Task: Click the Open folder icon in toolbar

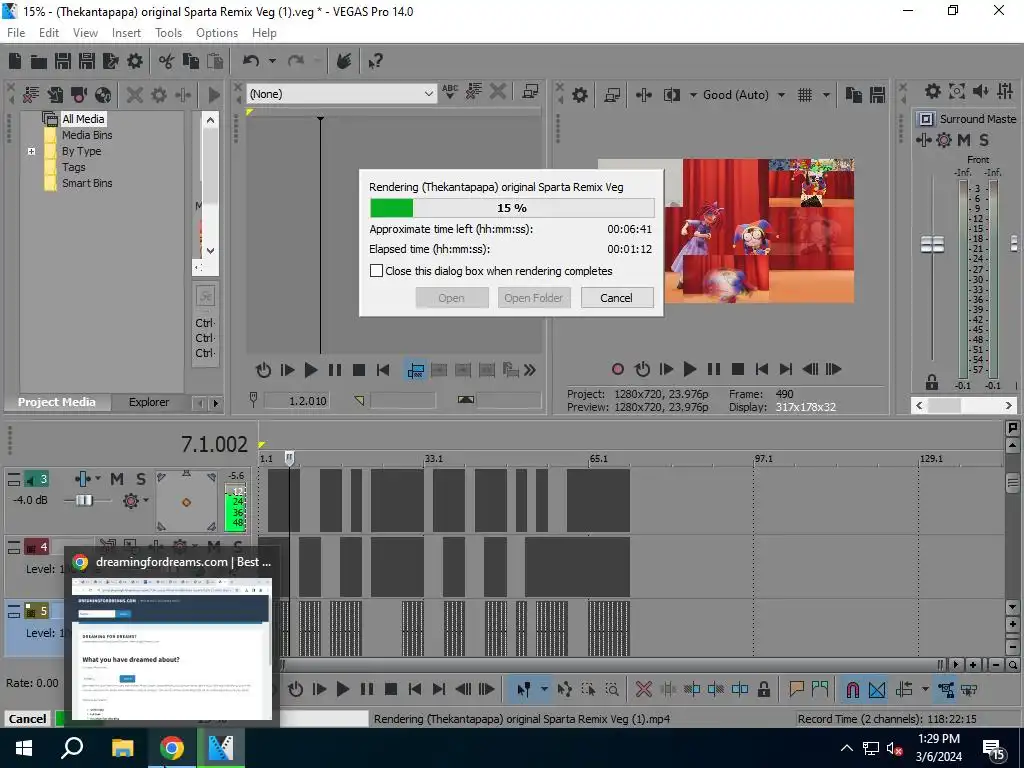Action: click(x=39, y=61)
